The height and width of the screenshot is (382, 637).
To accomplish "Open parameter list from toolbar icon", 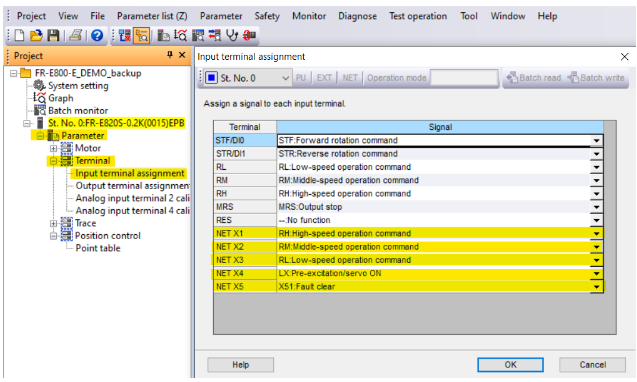I will pyautogui.click(x=163, y=35).
